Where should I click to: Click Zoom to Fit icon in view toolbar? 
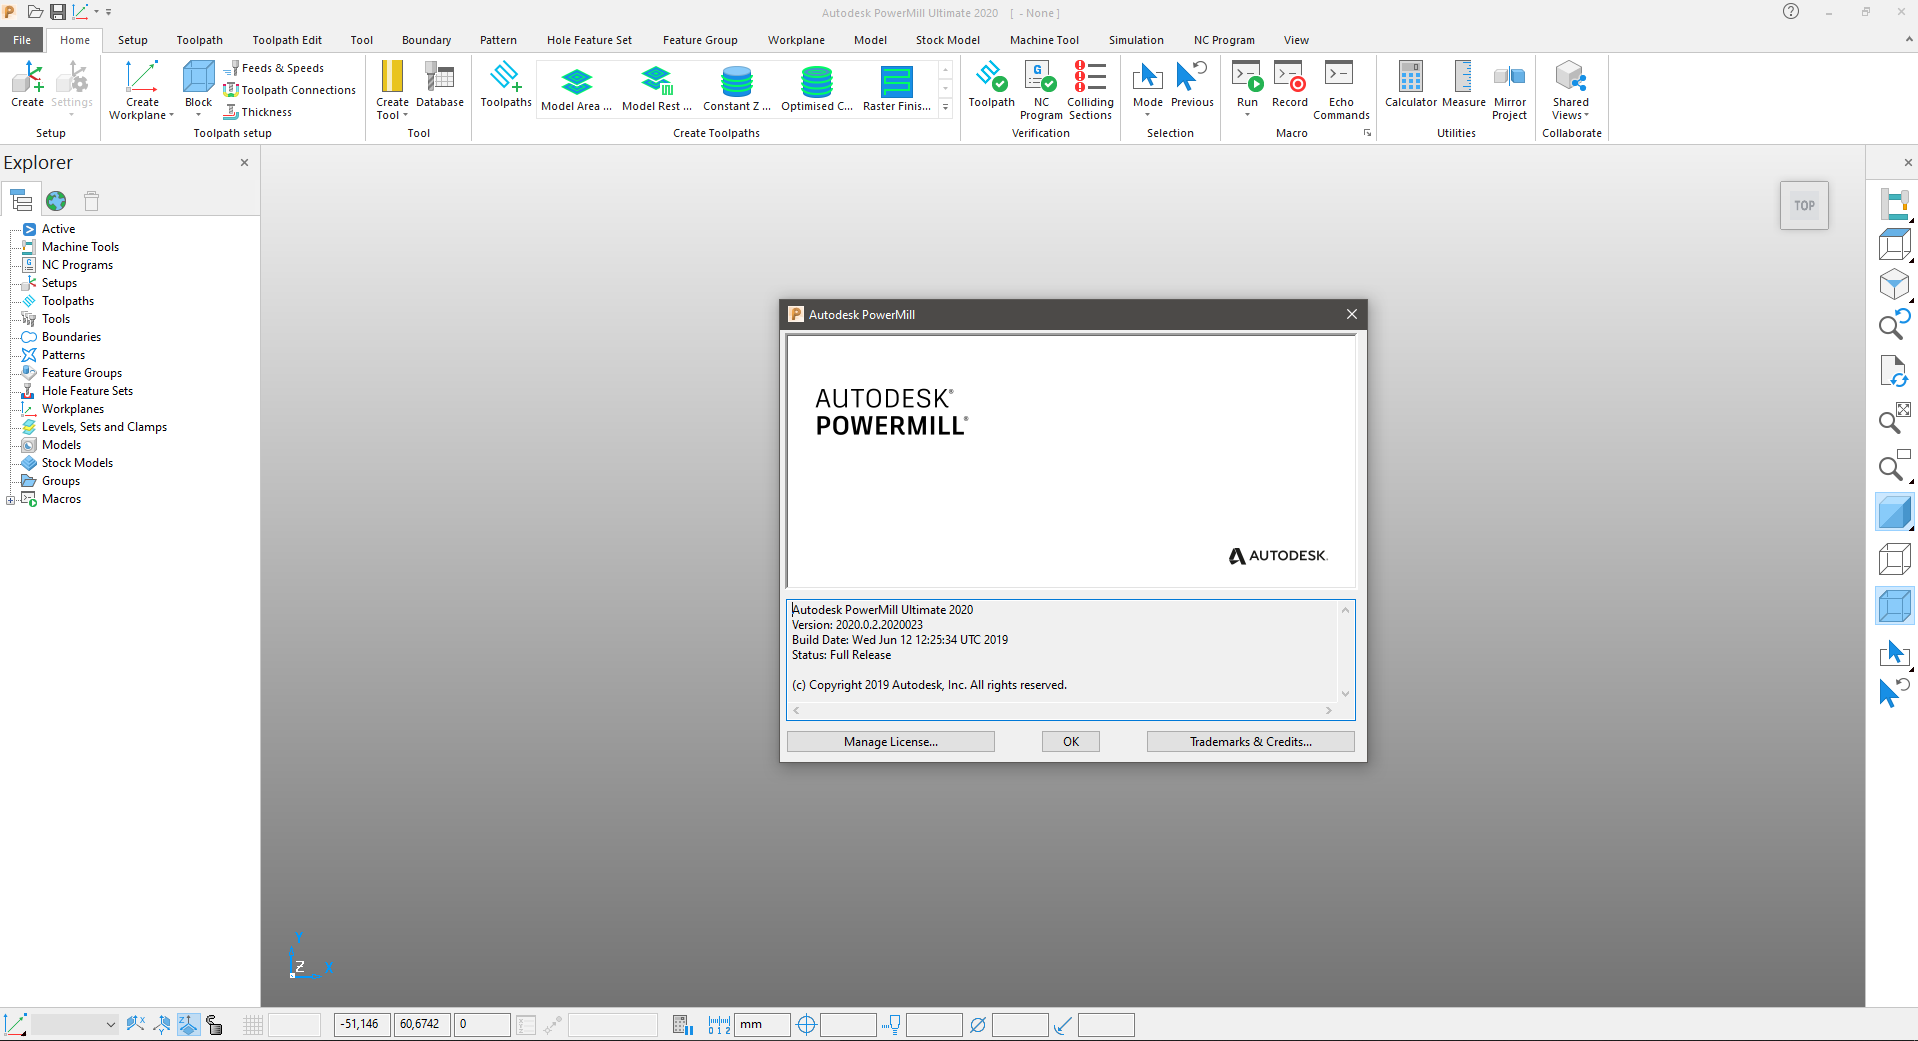point(1894,419)
